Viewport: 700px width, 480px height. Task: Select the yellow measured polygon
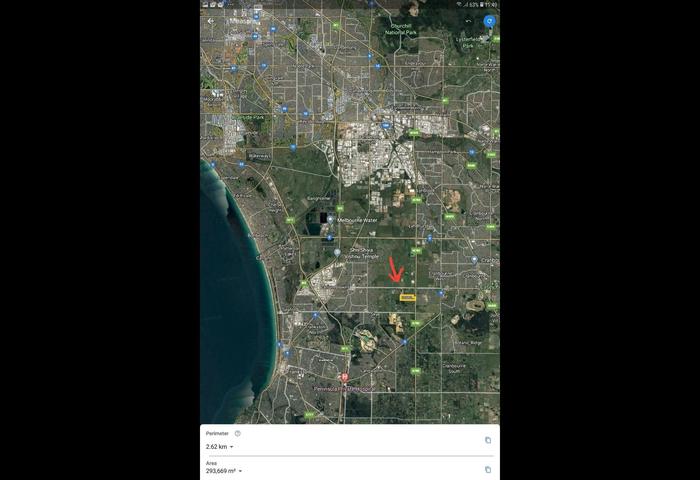coord(408,297)
